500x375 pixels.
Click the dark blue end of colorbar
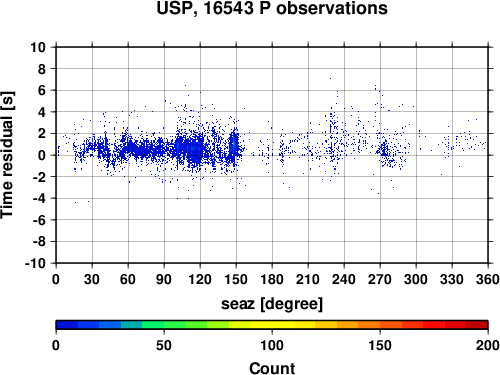(x=67, y=325)
